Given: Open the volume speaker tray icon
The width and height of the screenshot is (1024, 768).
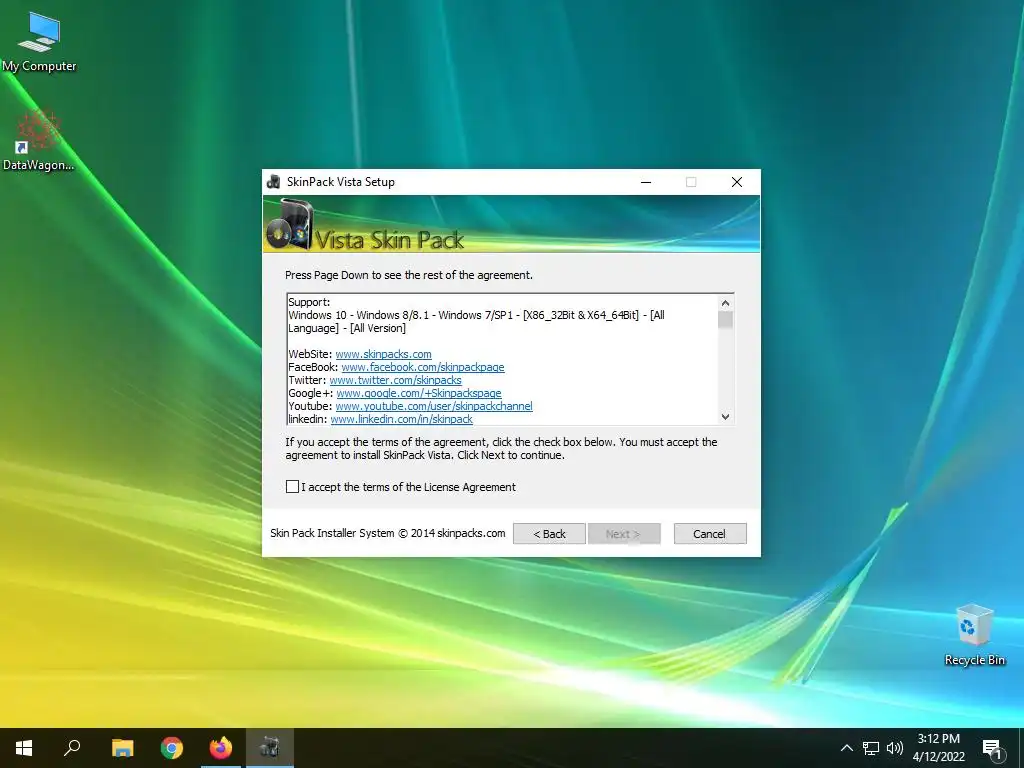Looking at the screenshot, I should click(895, 748).
